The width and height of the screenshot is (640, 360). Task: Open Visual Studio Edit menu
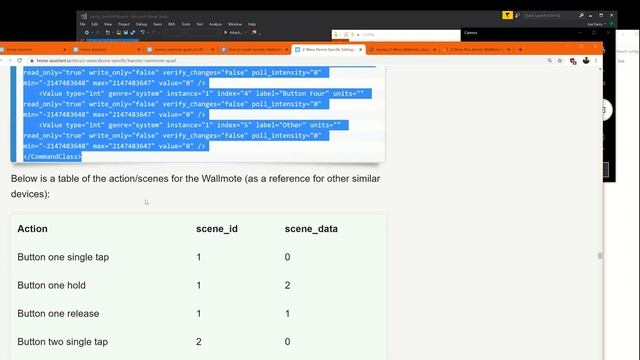[94, 24]
